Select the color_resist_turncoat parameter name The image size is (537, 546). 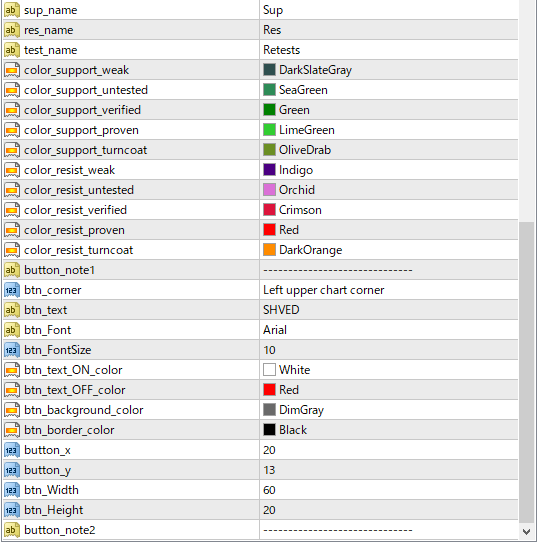(x=78, y=250)
